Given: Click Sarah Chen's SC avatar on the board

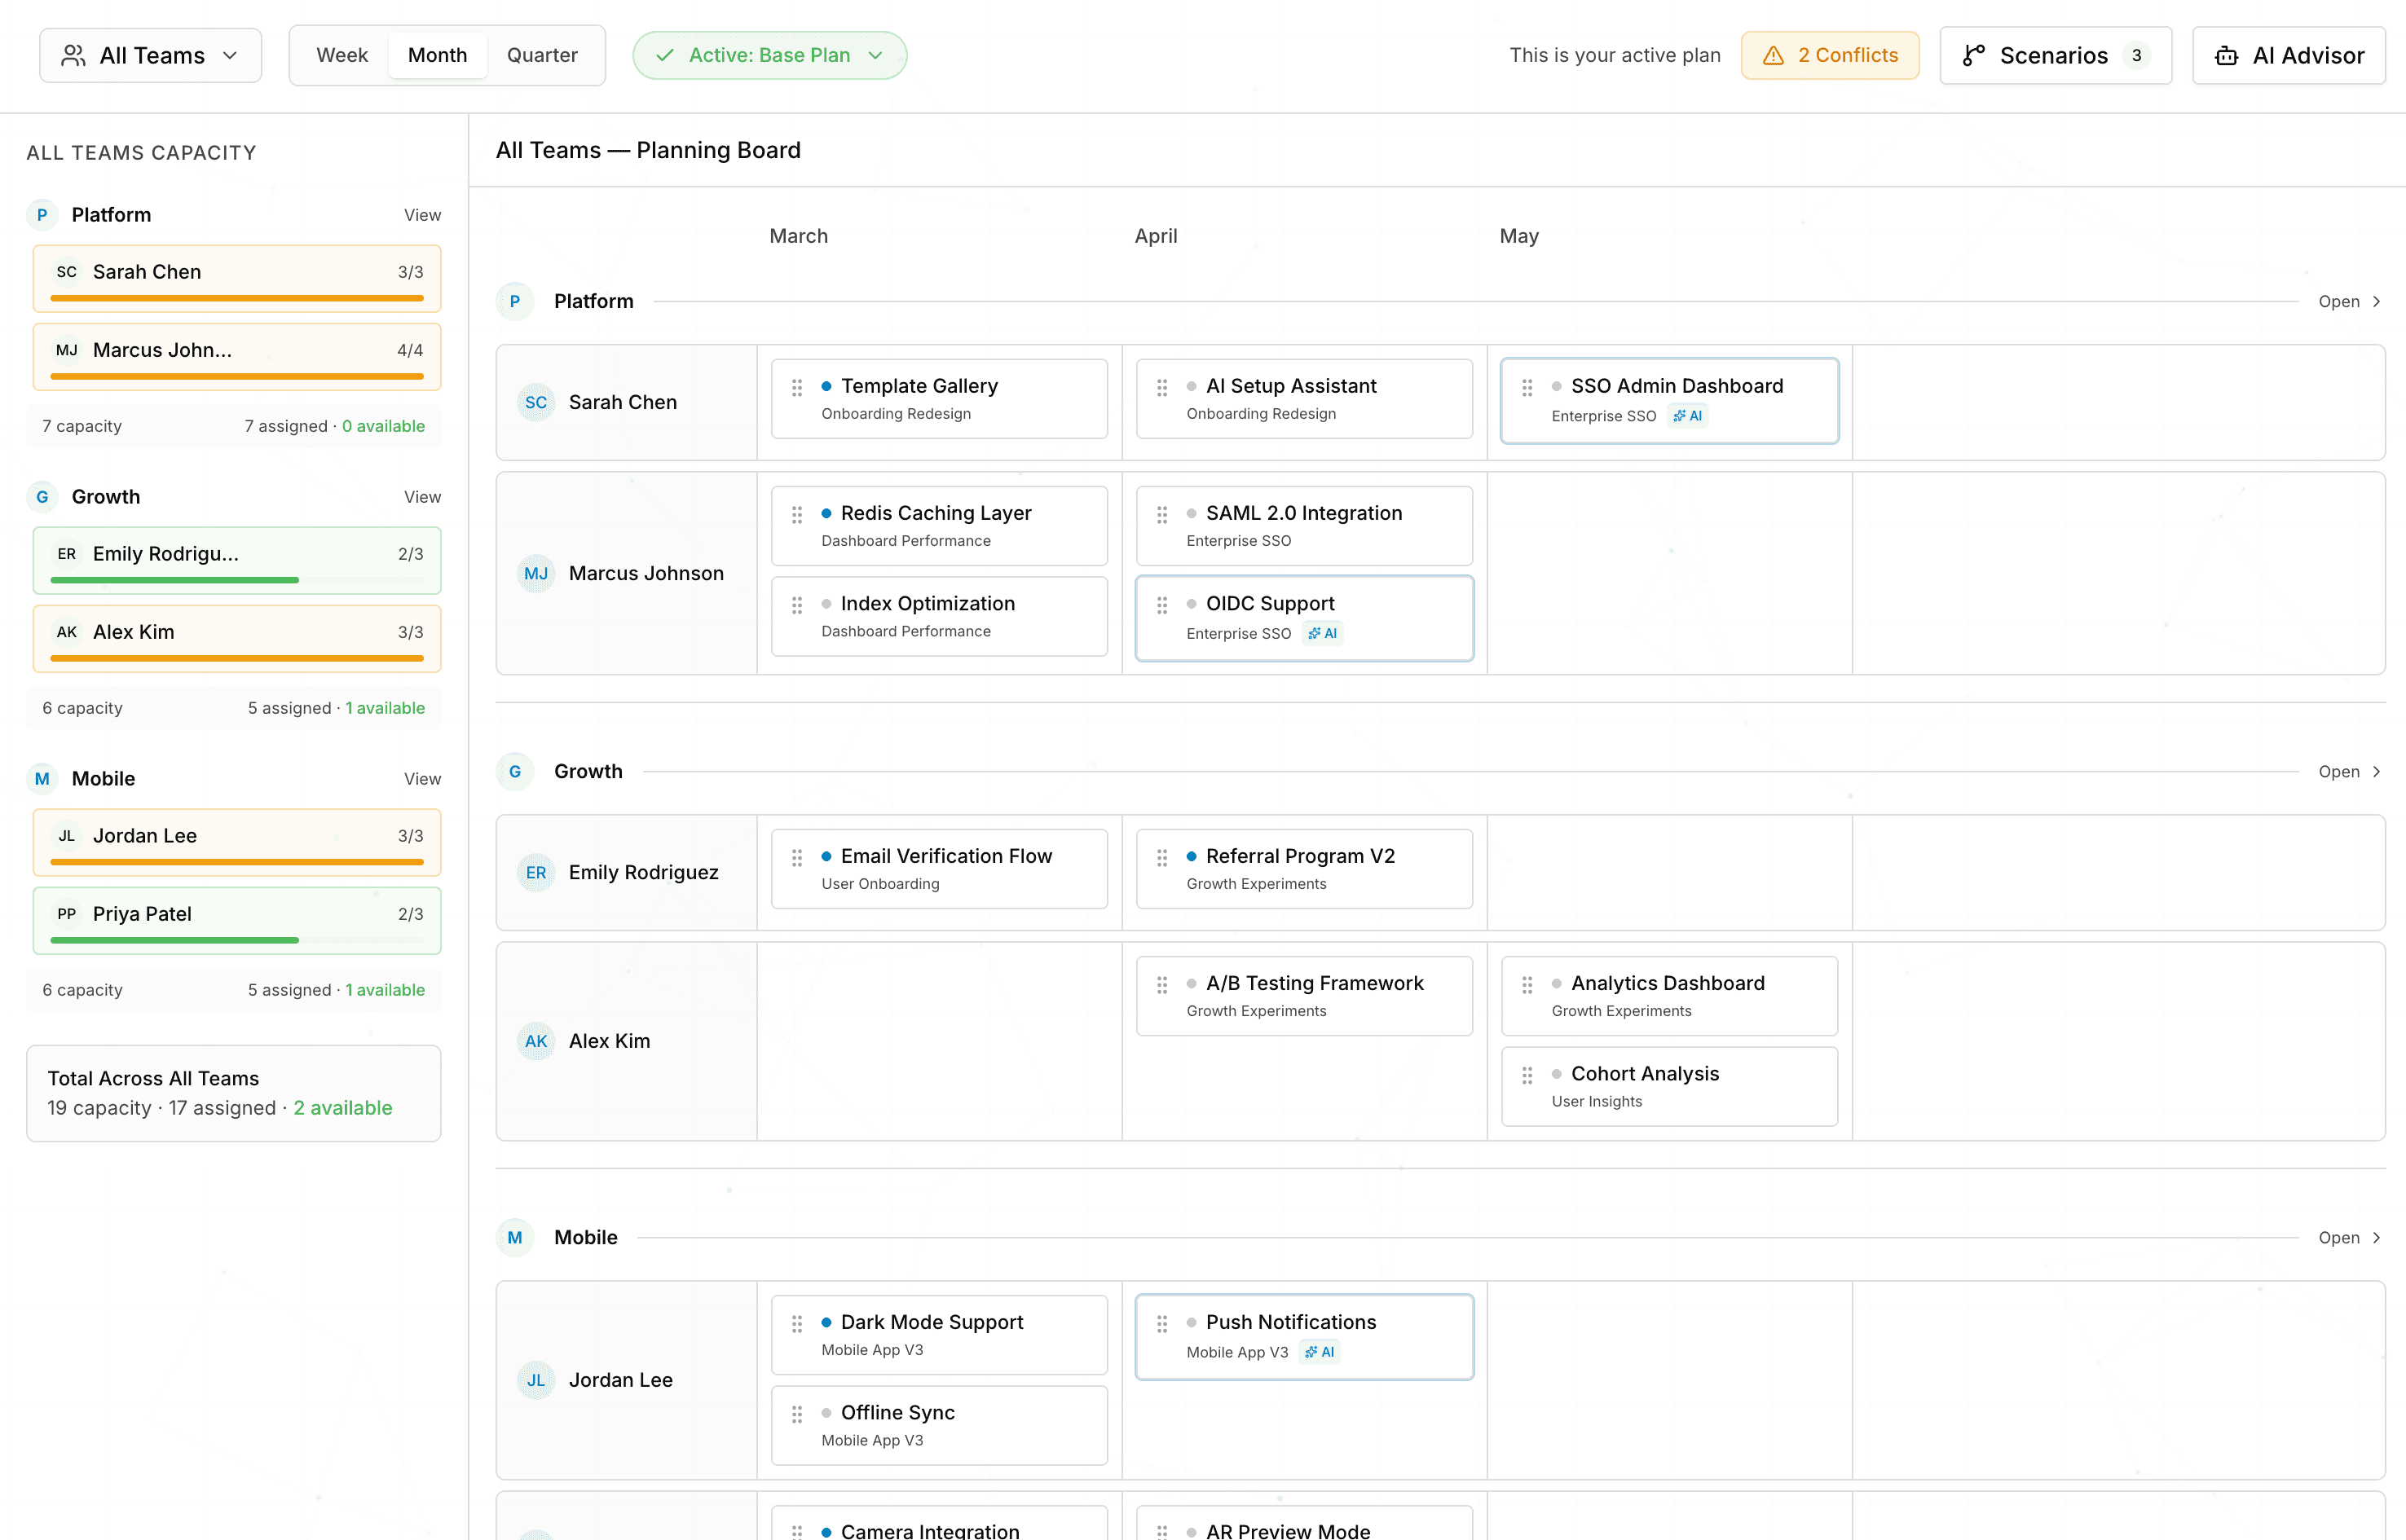Looking at the screenshot, I should click(535, 402).
